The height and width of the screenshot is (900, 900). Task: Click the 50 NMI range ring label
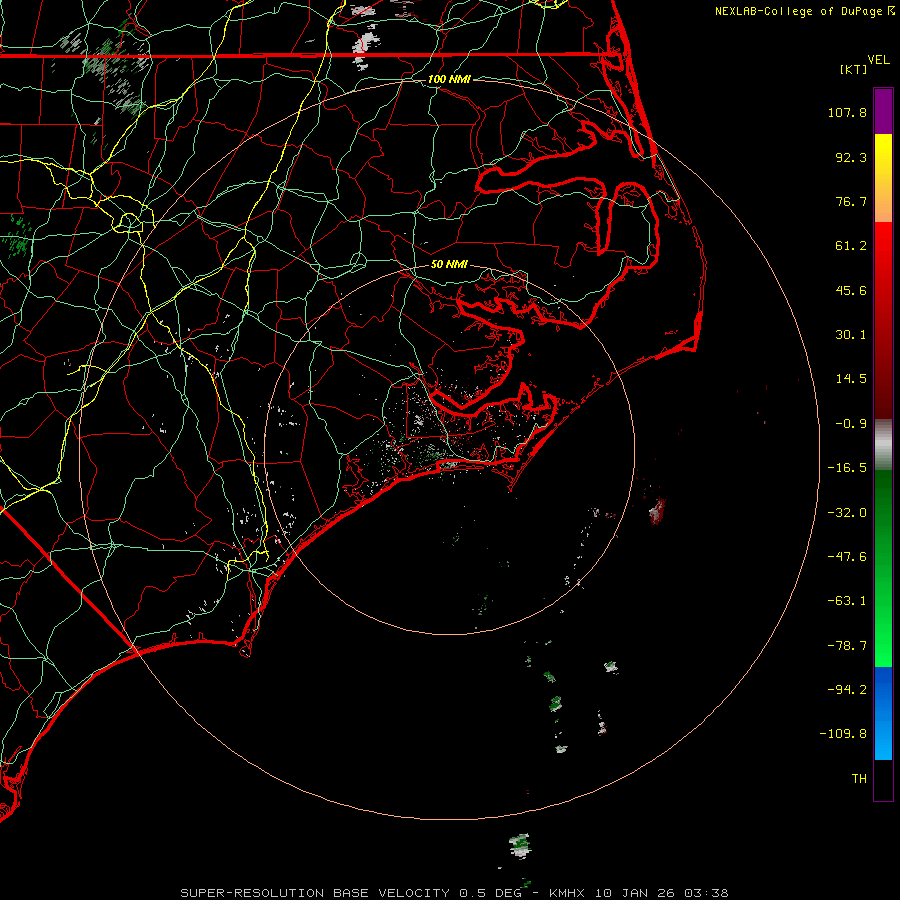point(448,265)
